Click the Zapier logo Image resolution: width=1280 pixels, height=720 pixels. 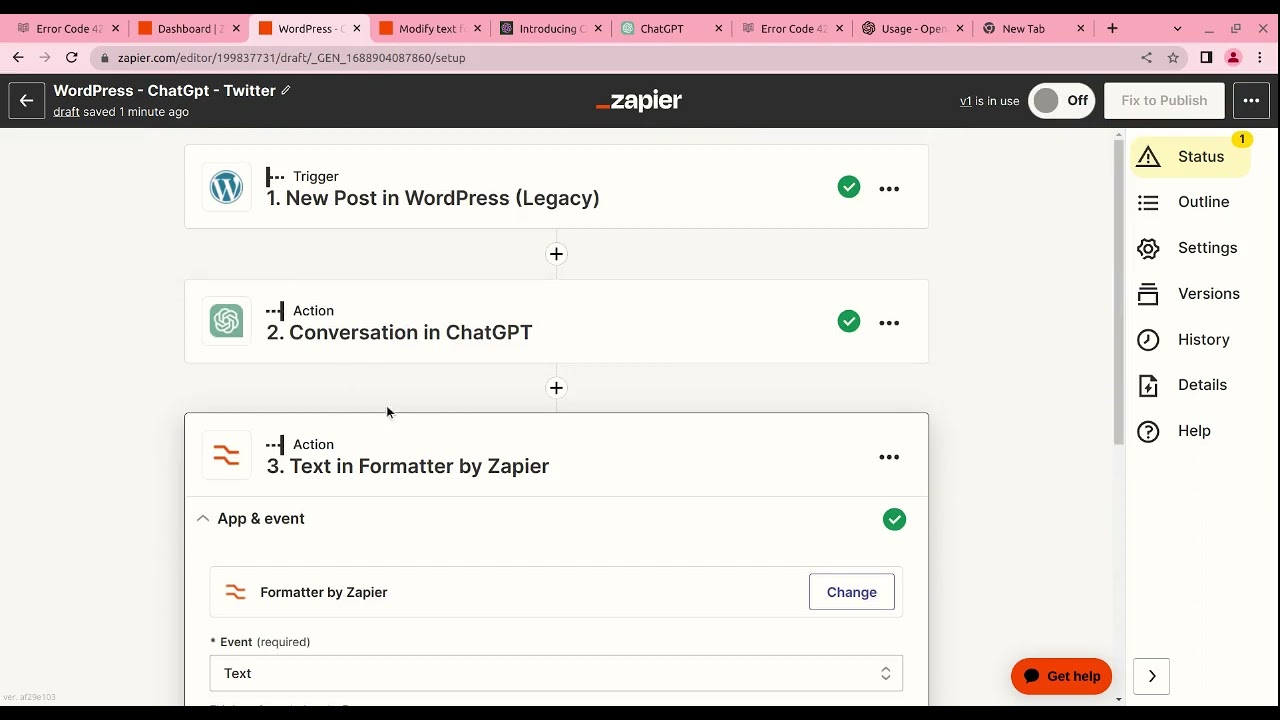coord(639,100)
